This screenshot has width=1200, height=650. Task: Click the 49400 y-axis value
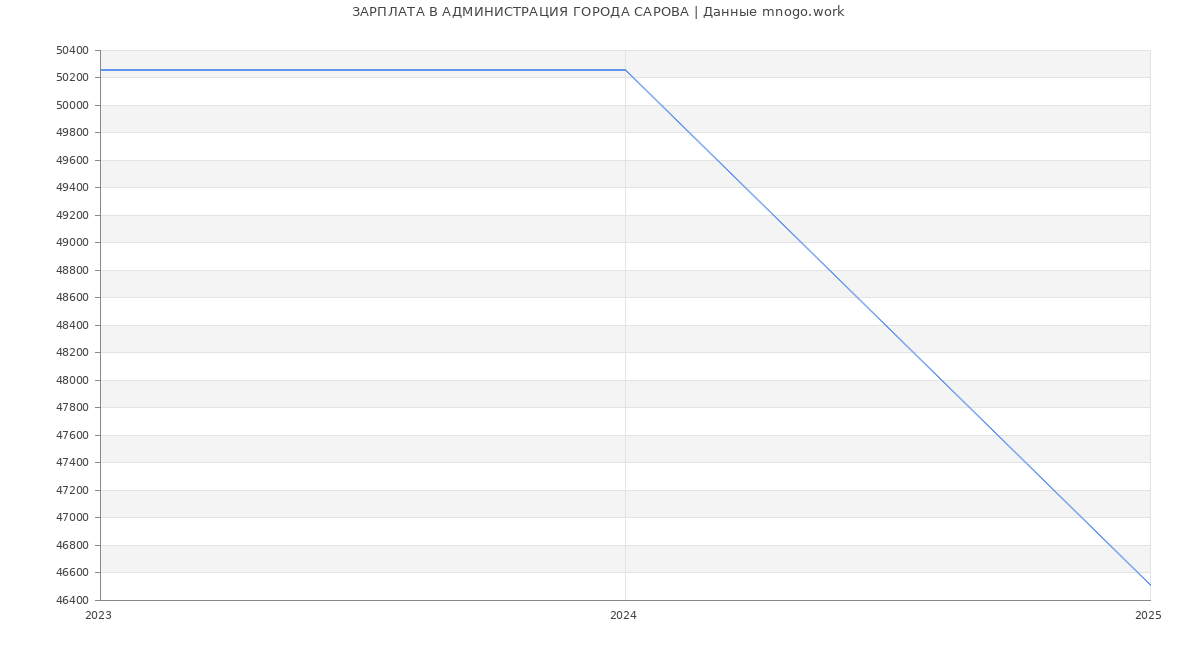pyautogui.click(x=72, y=188)
